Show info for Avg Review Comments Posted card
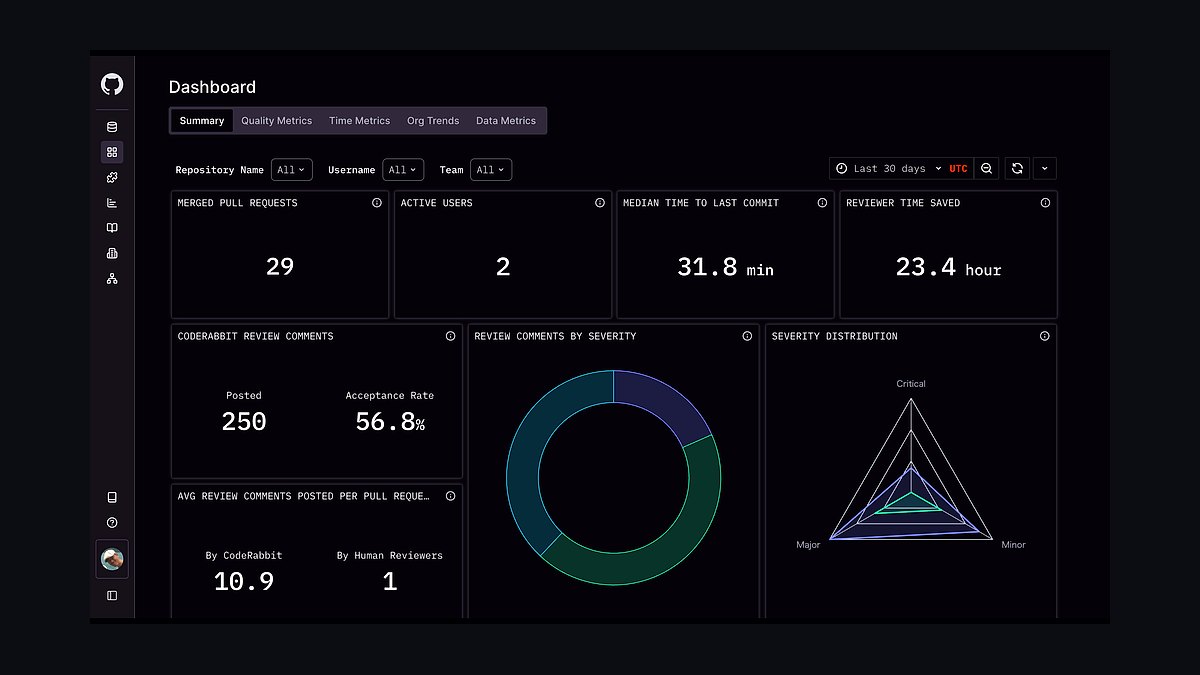Image resolution: width=1200 pixels, height=675 pixels. (450, 496)
